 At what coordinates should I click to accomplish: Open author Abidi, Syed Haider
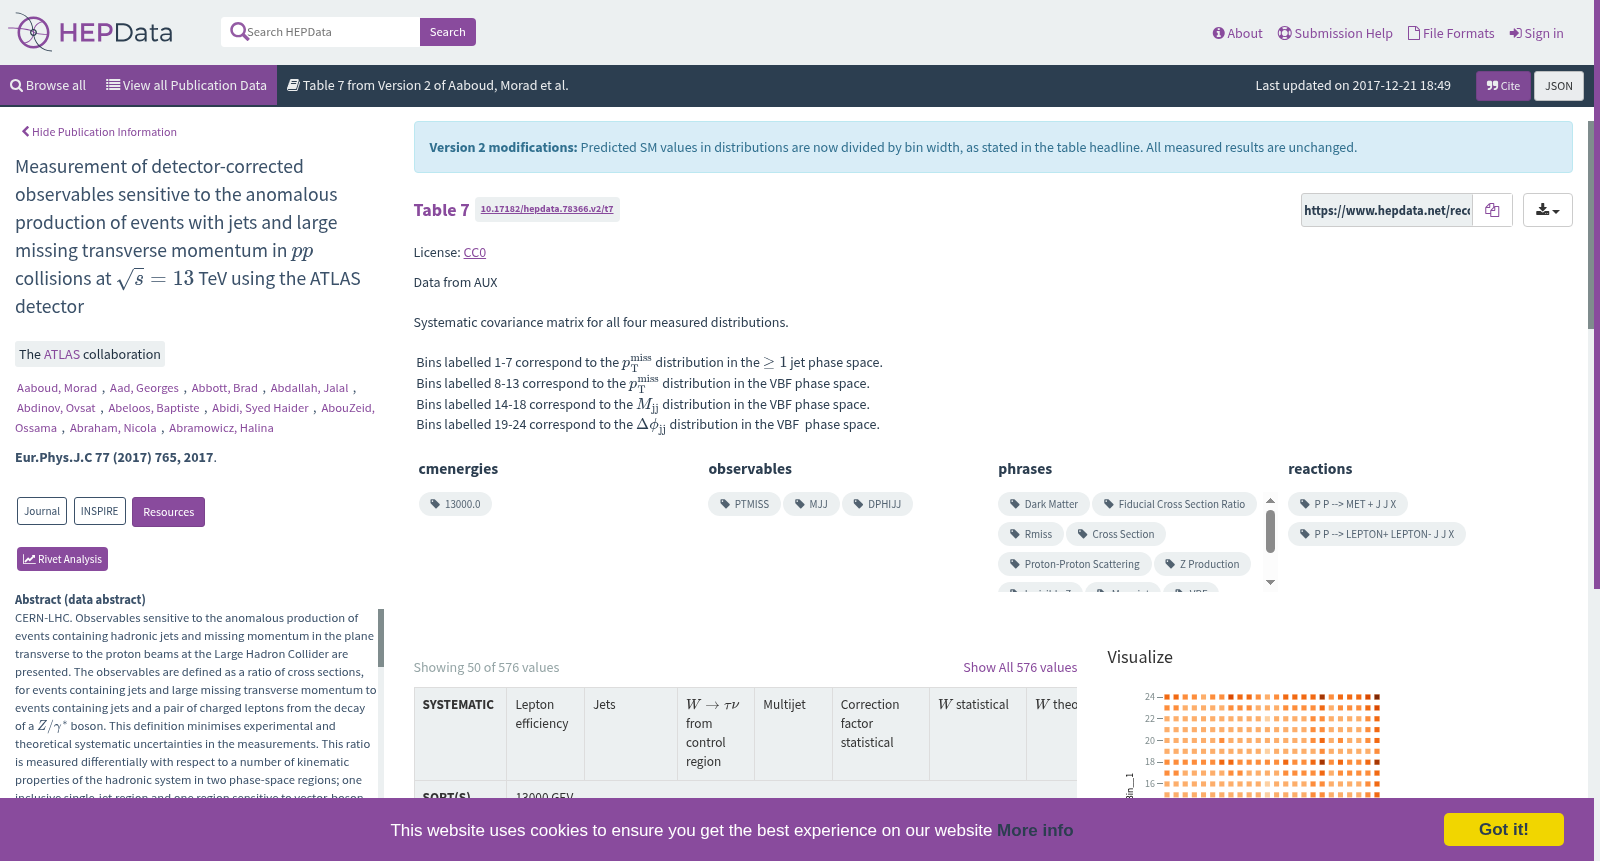tap(260, 408)
